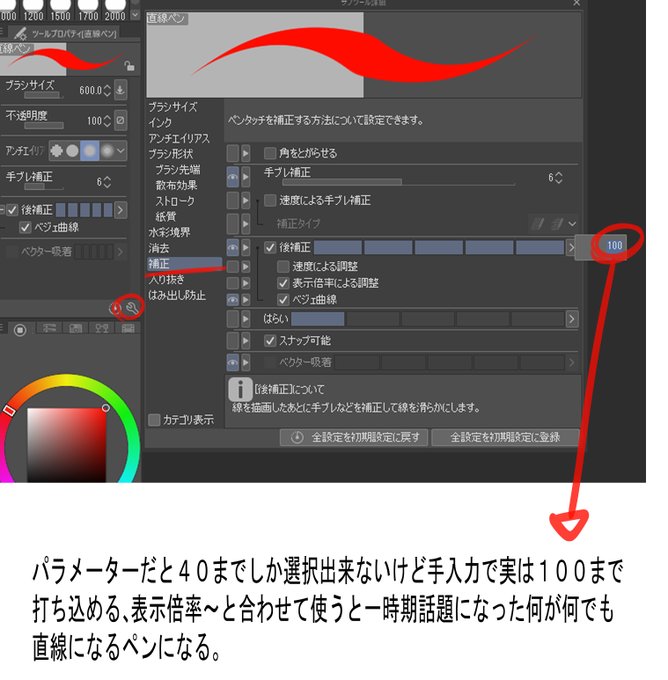Screen dimensions: 668x680
Task: Uncheck the スナップ可能 checkbox
Action: [270, 340]
